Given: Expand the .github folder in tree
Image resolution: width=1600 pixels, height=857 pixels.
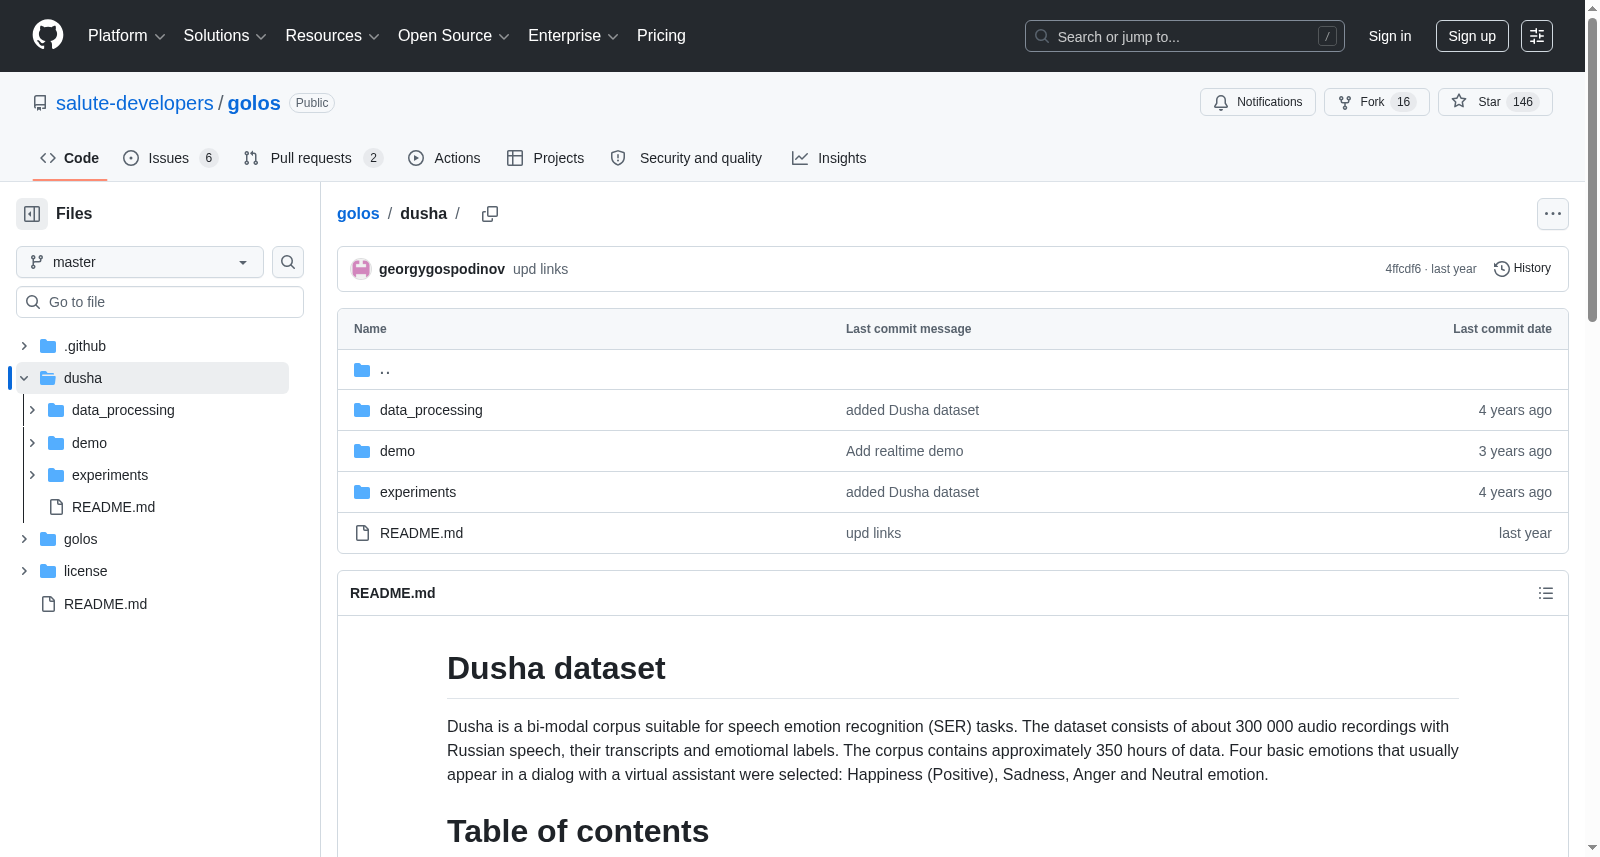Looking at the screenshot, I should [x=24, y=346].
